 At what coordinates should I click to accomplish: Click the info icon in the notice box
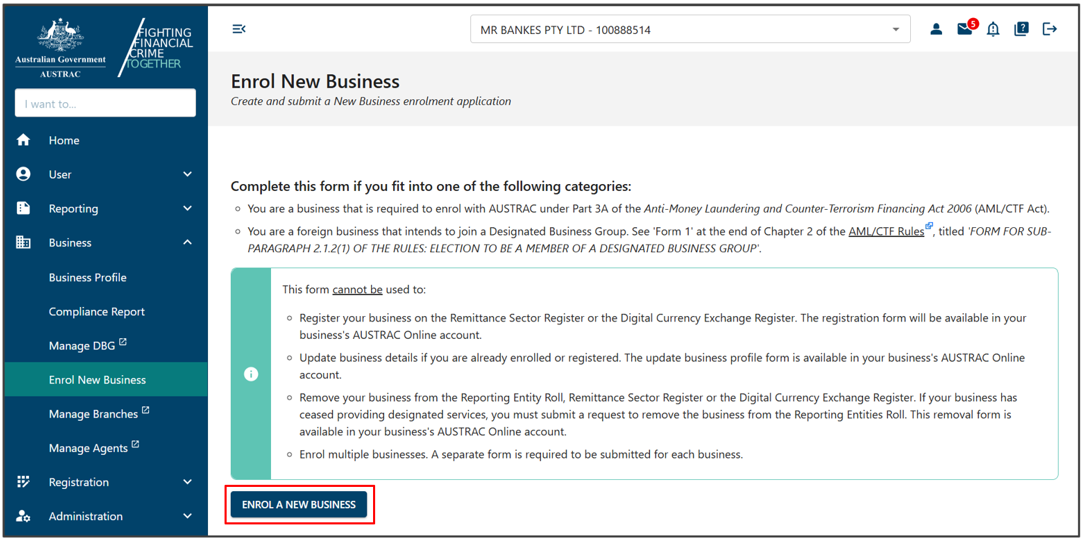(251, 374)
